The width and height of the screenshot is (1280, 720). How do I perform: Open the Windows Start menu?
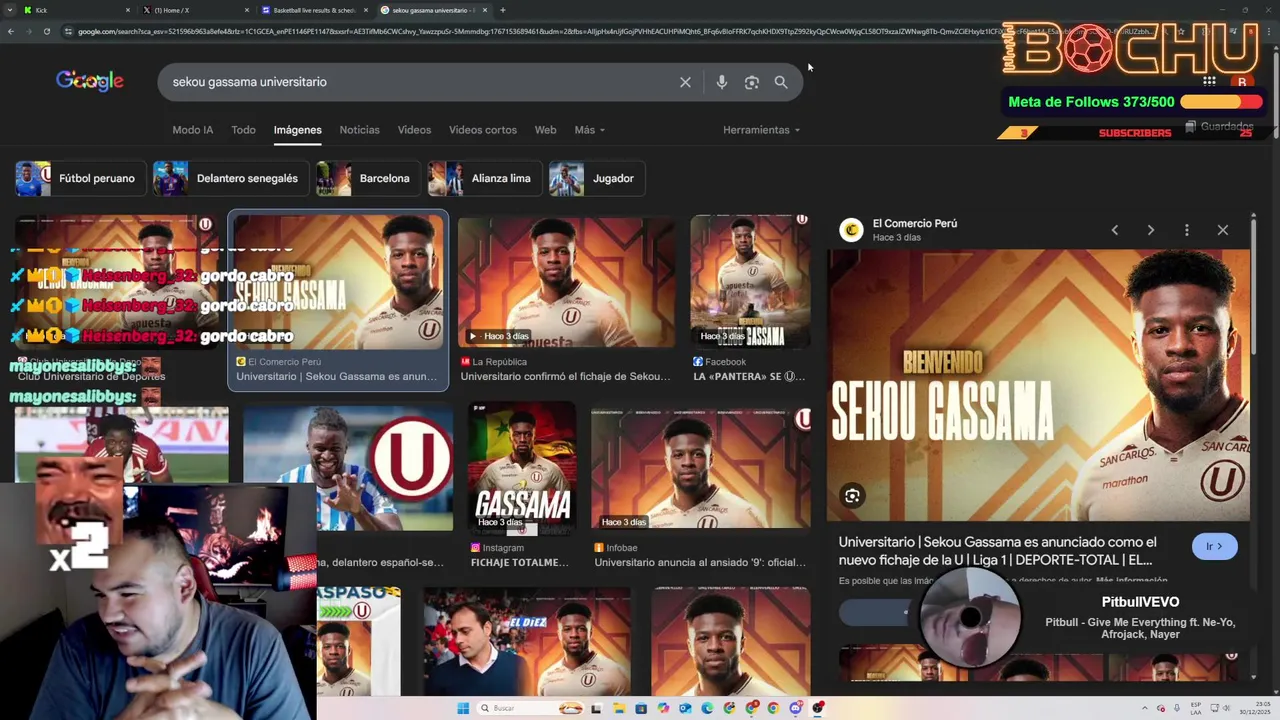[463, 708]
